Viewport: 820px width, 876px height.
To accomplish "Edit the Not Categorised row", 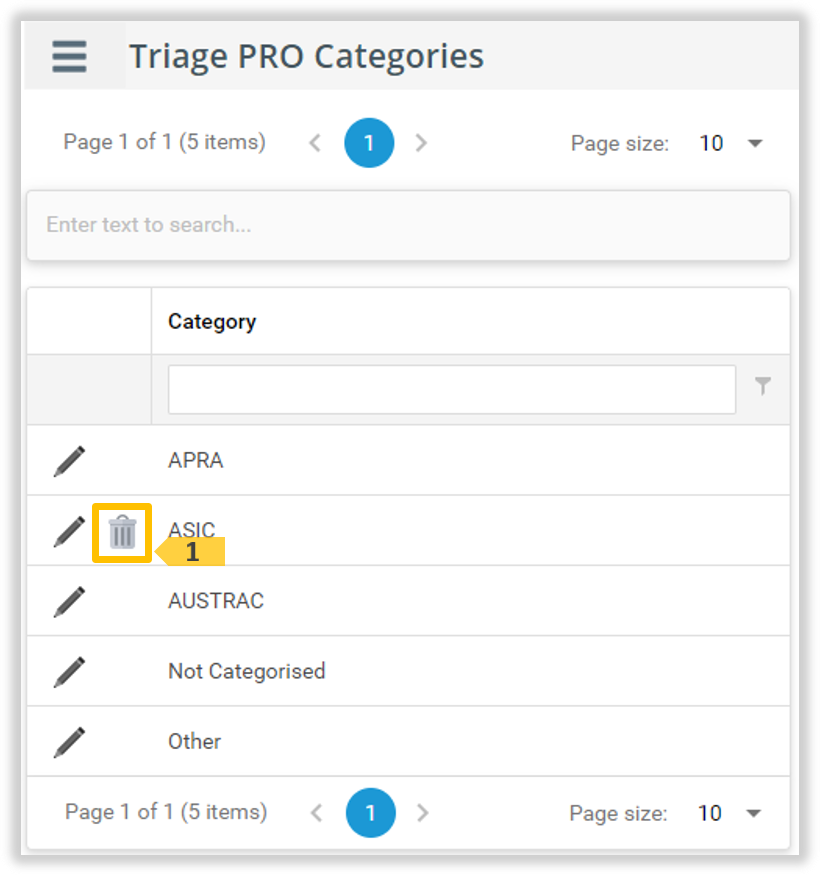I will [69, 671].
